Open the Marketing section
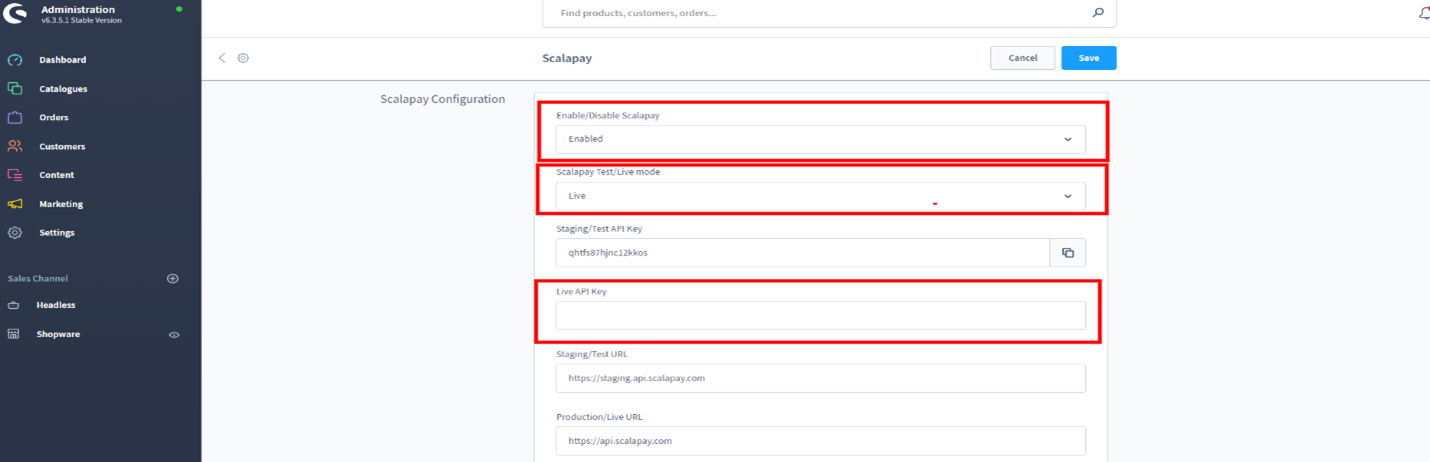 click(x=61, y=204)
